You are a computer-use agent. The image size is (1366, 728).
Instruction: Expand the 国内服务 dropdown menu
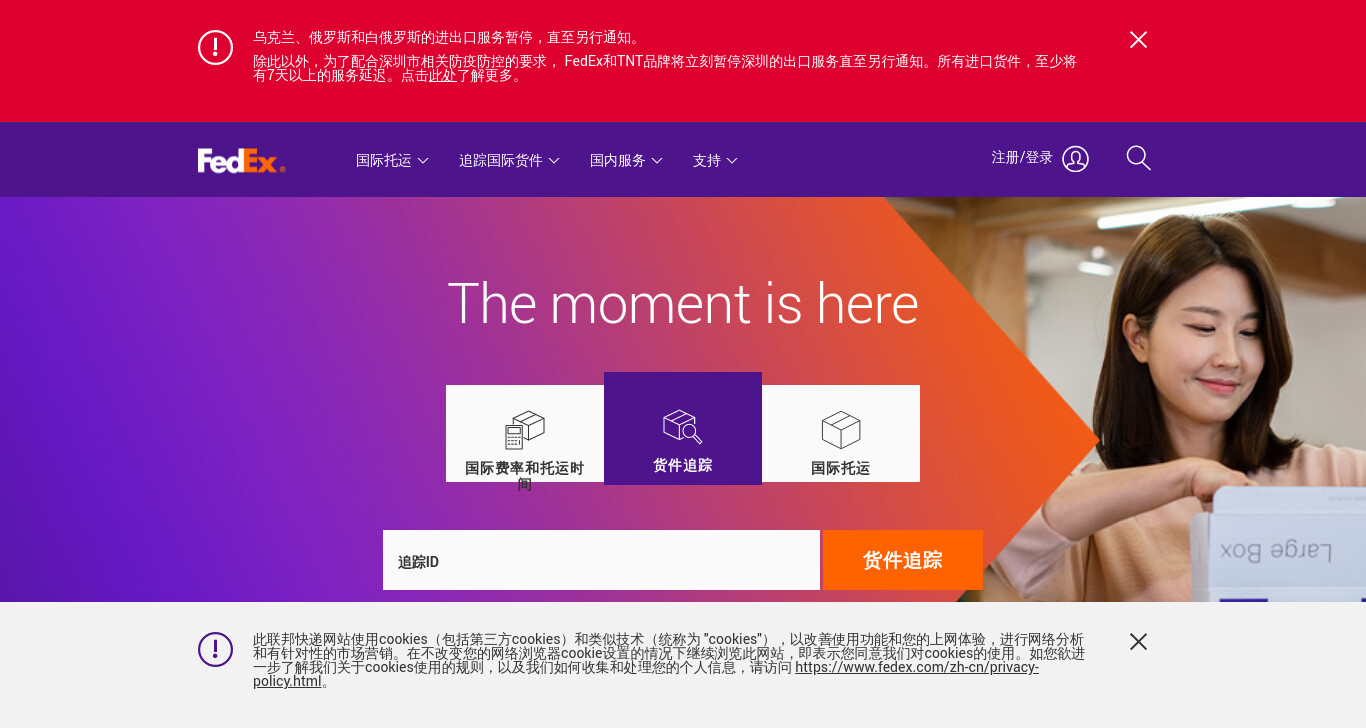pyautogui.click(x=626, y=160)
